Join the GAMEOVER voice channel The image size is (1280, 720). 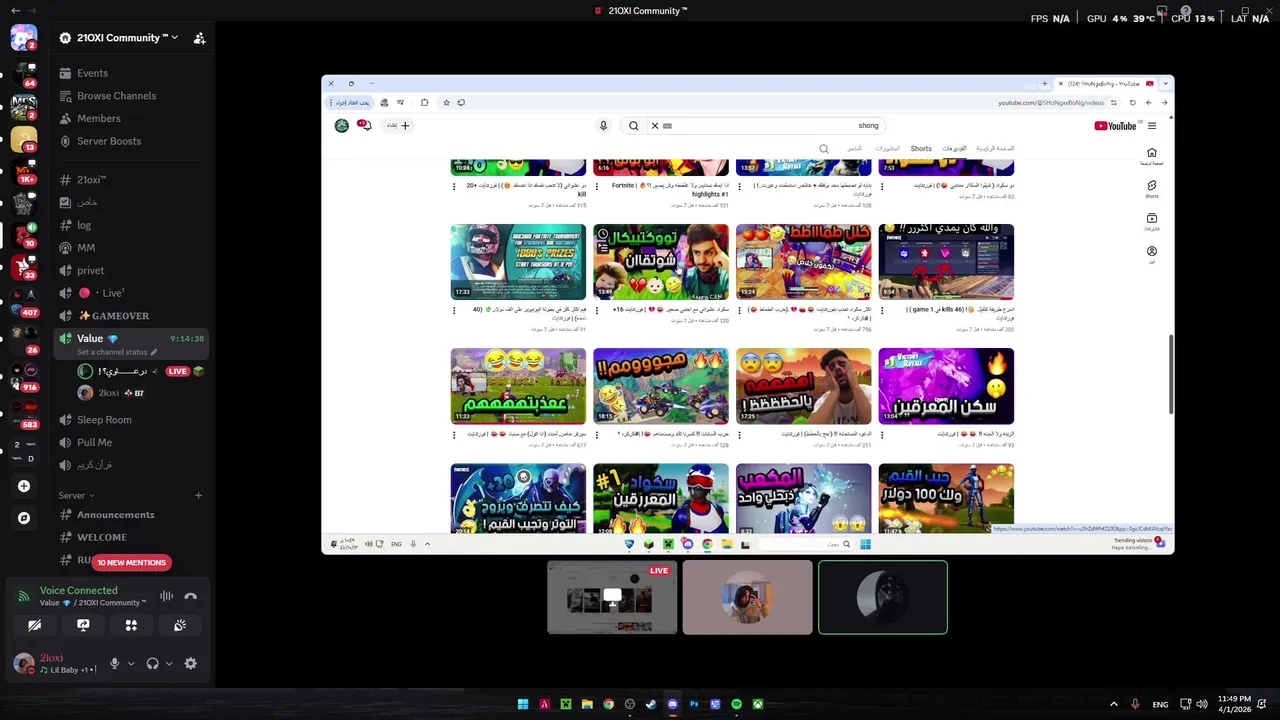[x=131, y=316]
